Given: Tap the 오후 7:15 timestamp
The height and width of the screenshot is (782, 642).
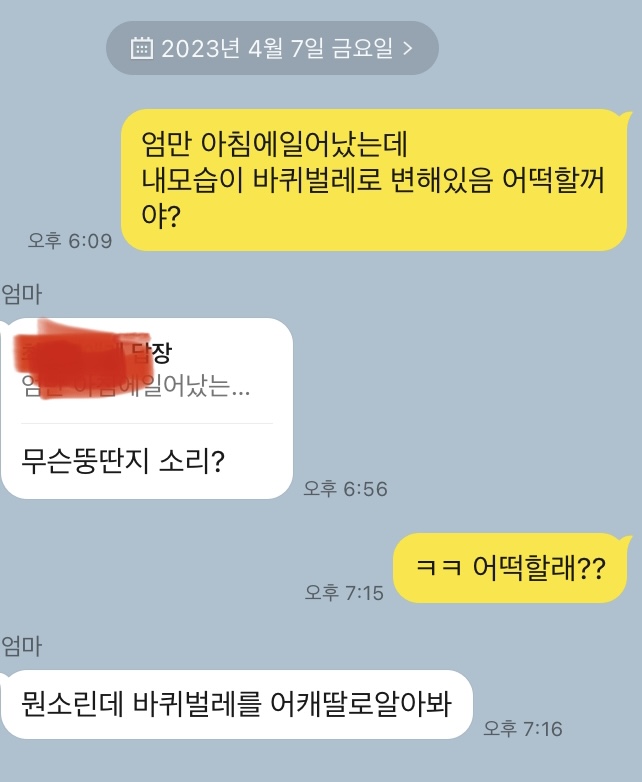Looking at the screenshot, I should 344,592.
